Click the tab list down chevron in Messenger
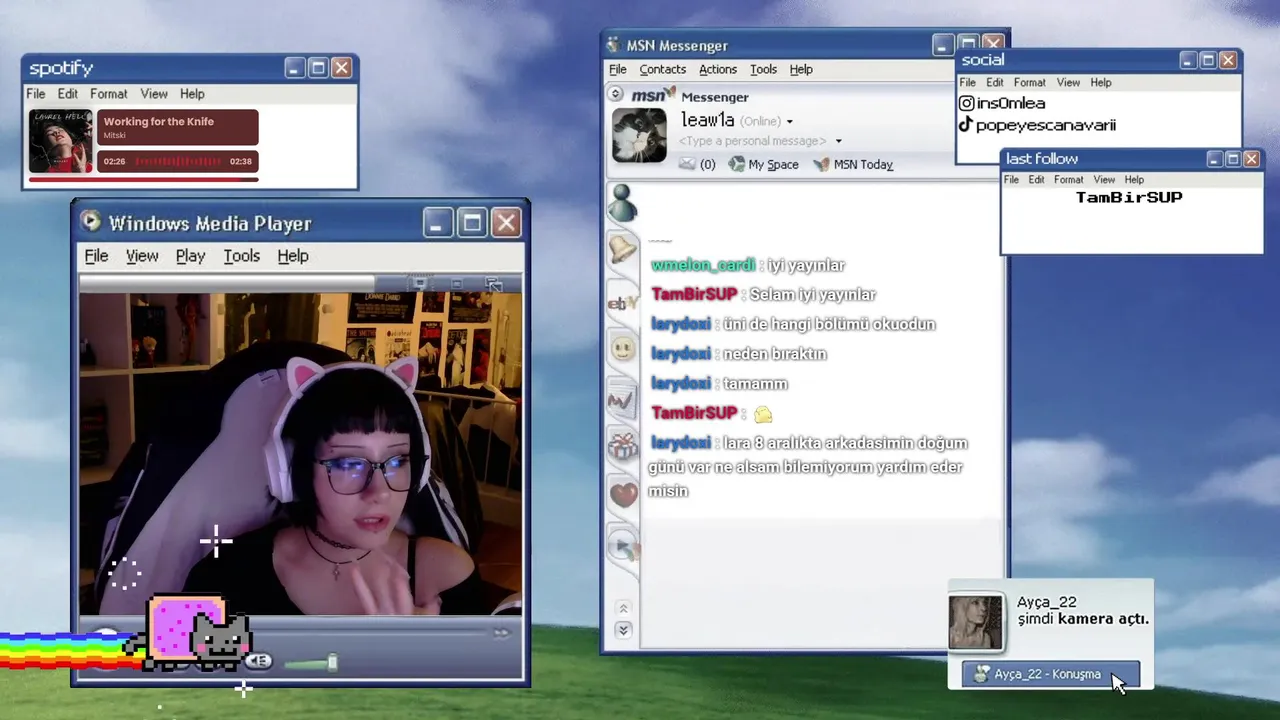Image resolution: width=1280 pixels, height=720 pixels. click(623, 630)
